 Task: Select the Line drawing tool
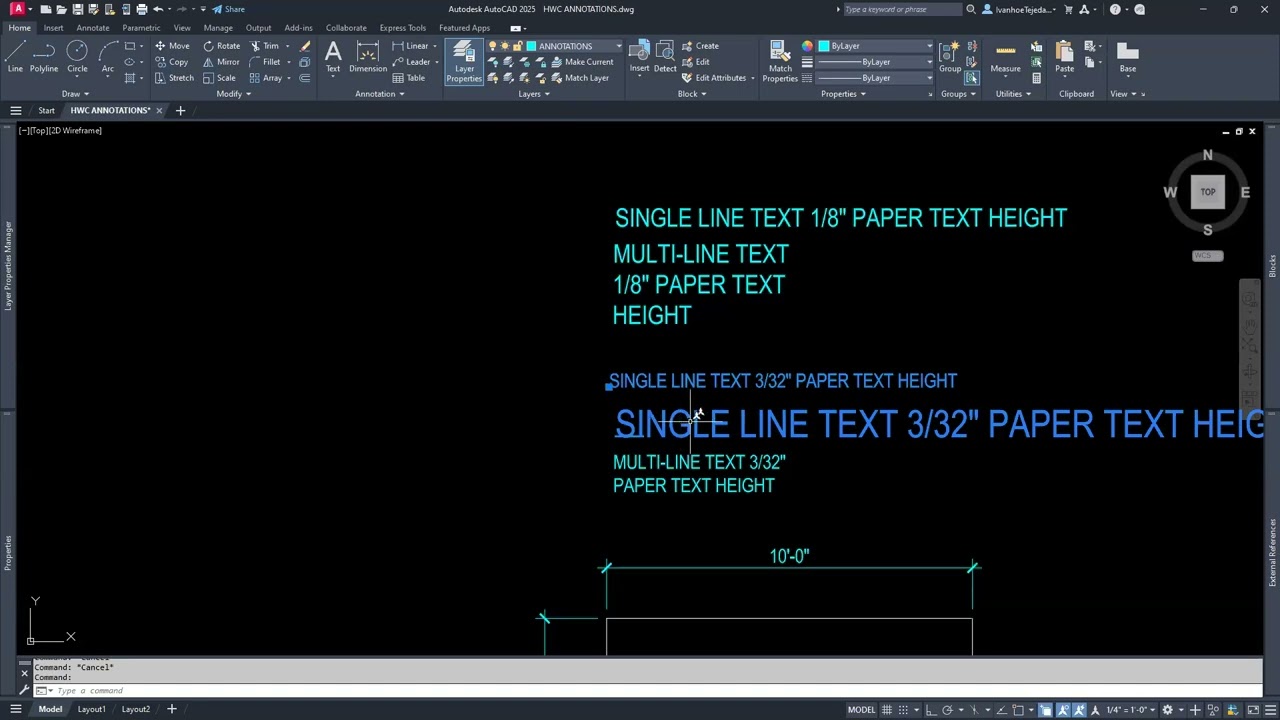[x=15, y=57]
